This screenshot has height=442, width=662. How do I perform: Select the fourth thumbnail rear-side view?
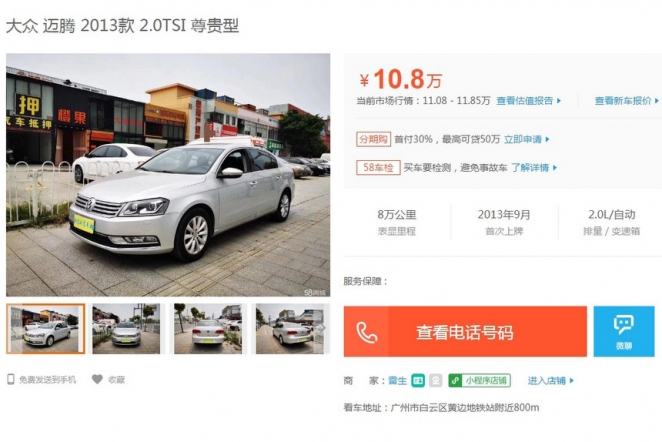[x=290, y=329]
